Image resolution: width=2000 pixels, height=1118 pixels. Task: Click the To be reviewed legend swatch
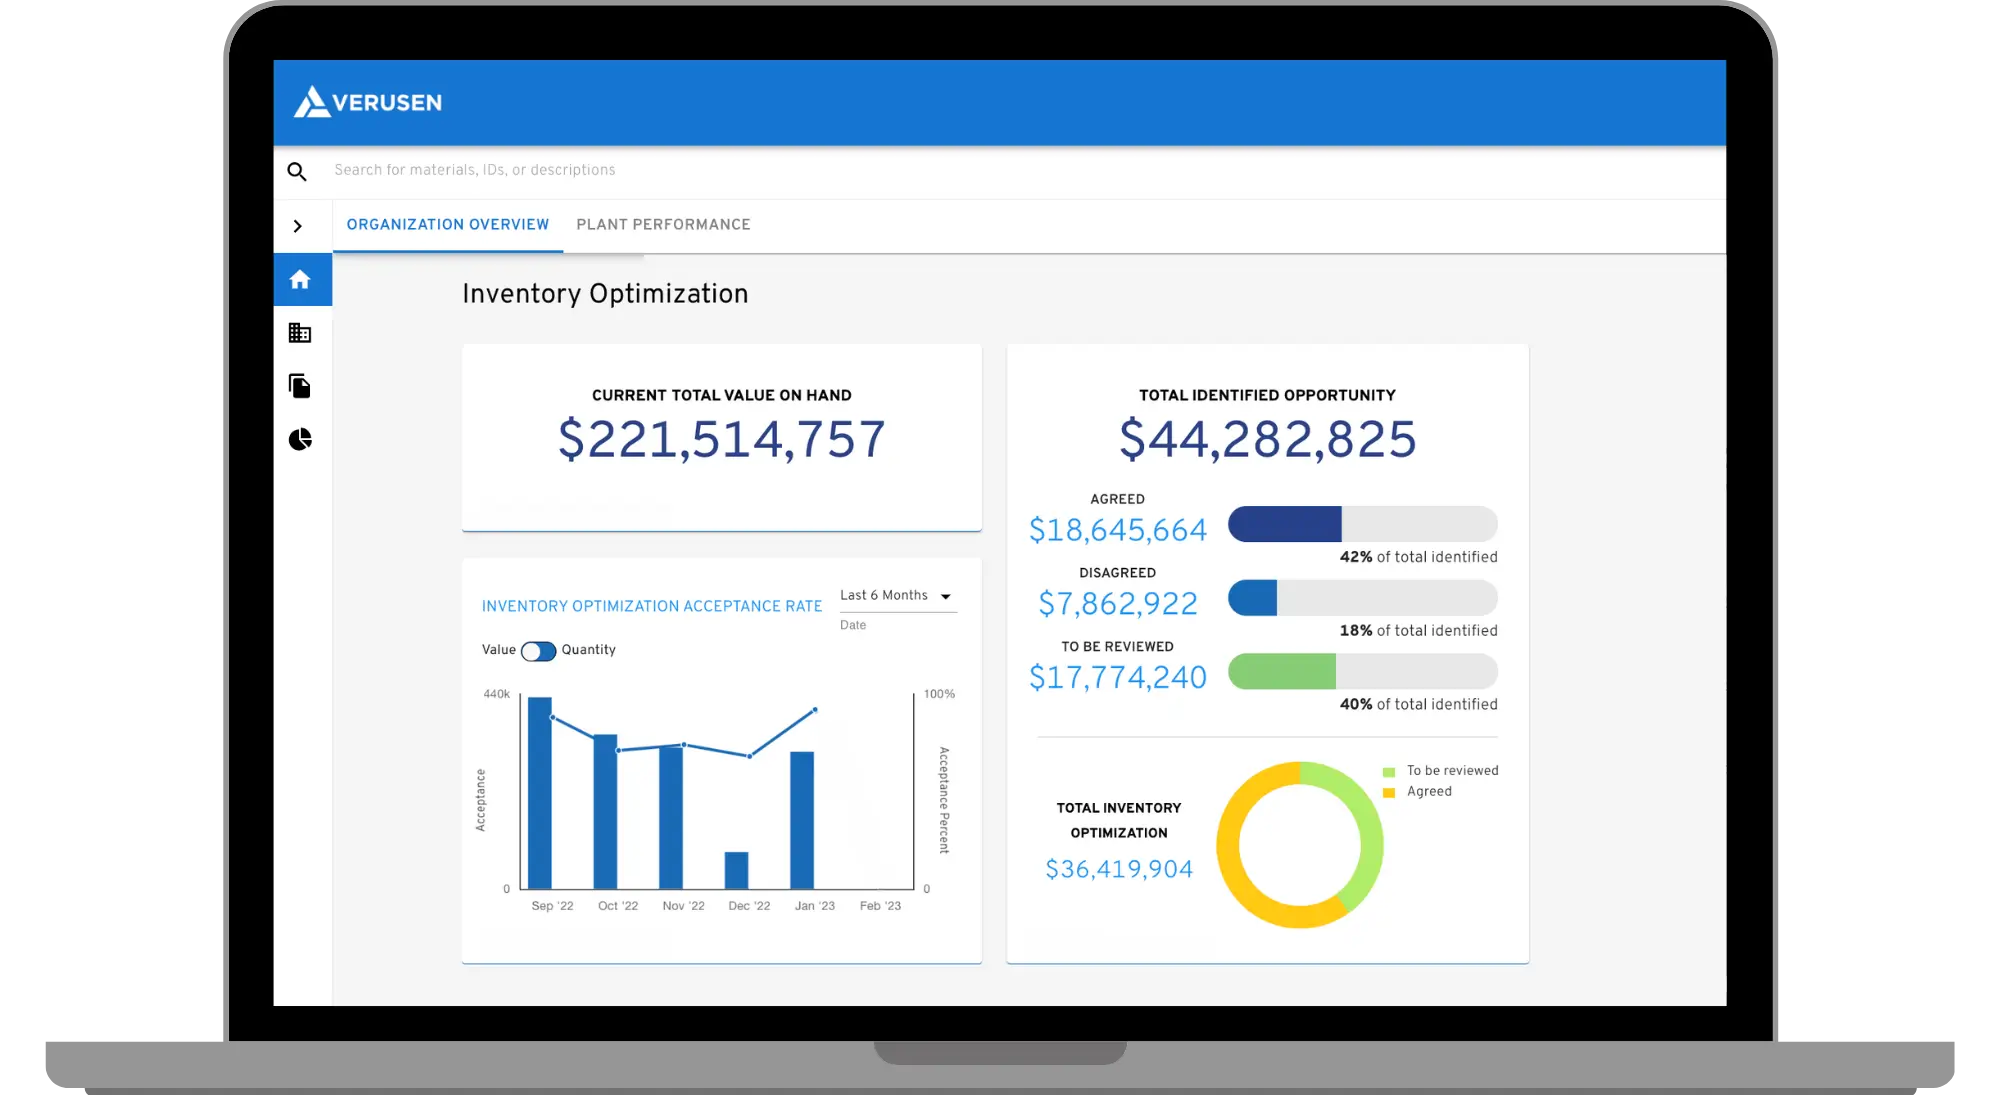coord(1389,772)
